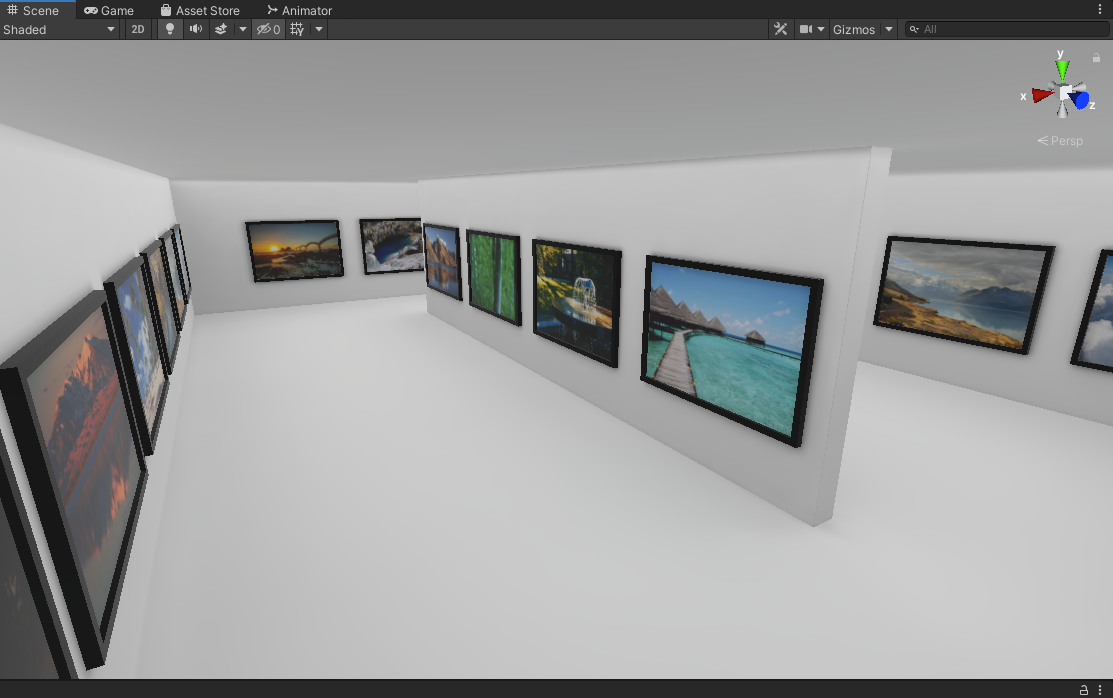Toggle Persp projection on the scene gizmo
This screenshot has height=698, width=1113.
[x=1060, y=140]
